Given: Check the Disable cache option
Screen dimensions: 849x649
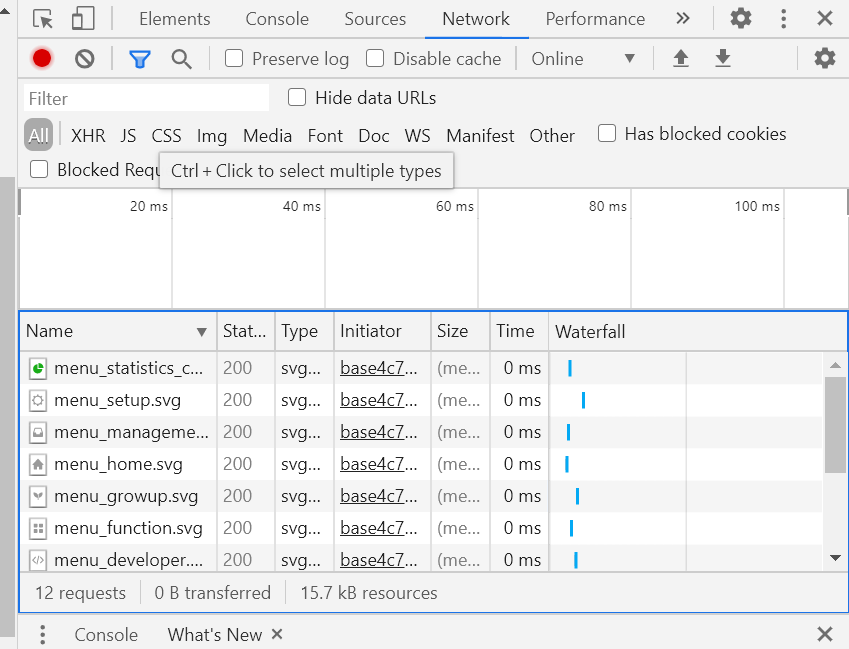Looking at the screenshot, I should pos(375,58).
